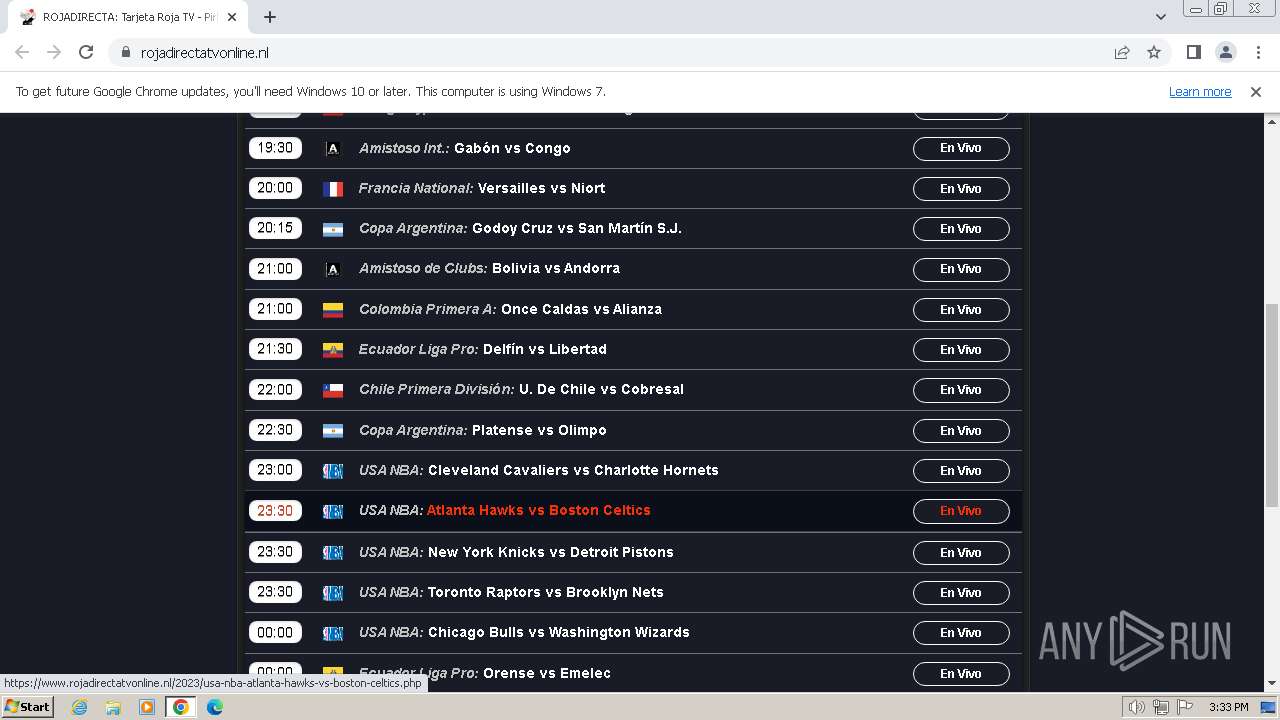Click En Vivo for Gabón vs Congo

click(961, 148)
